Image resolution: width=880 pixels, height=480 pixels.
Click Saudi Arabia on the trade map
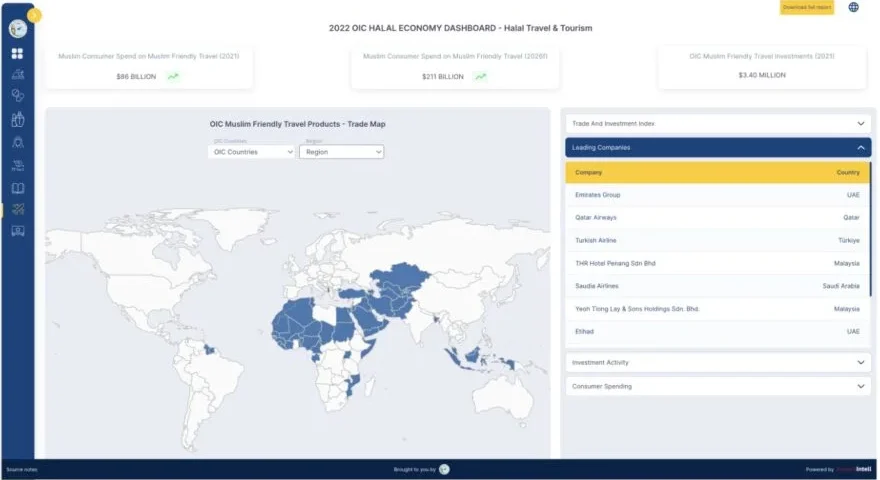[x=366, y=318]
